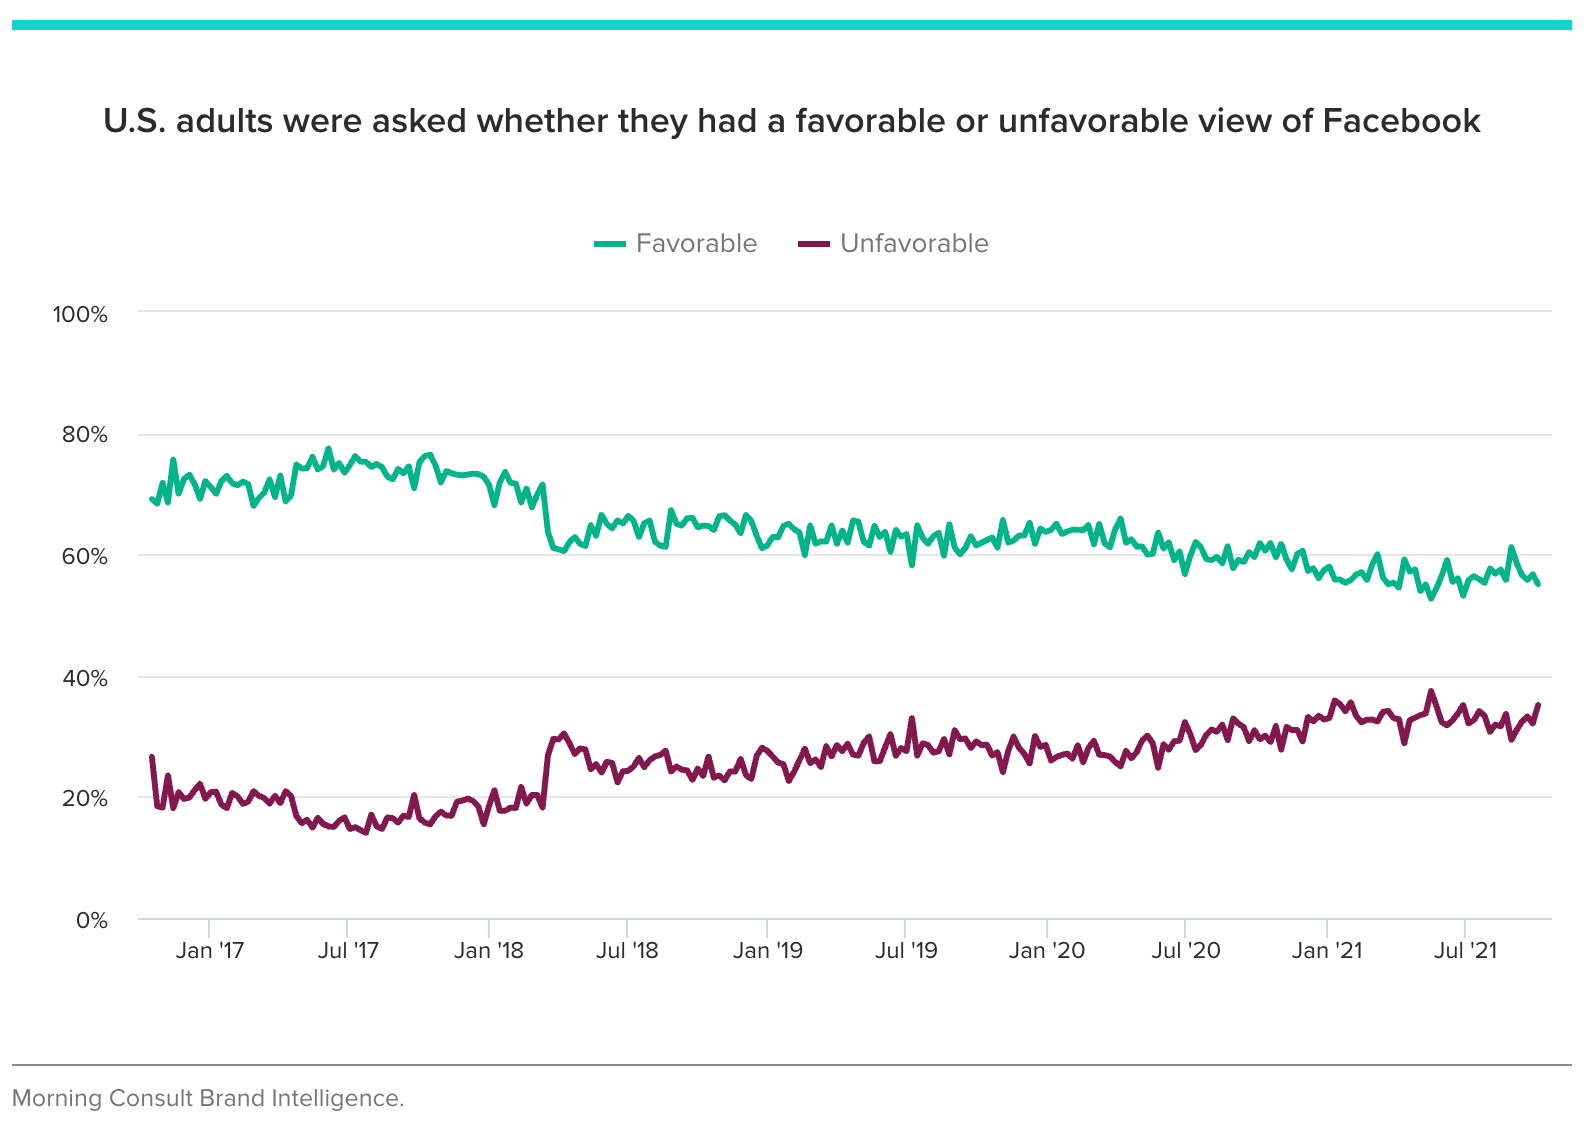
Task: Select the Jul '19 x-axis label
Action: pyautogui.click(x=906, y=950)
